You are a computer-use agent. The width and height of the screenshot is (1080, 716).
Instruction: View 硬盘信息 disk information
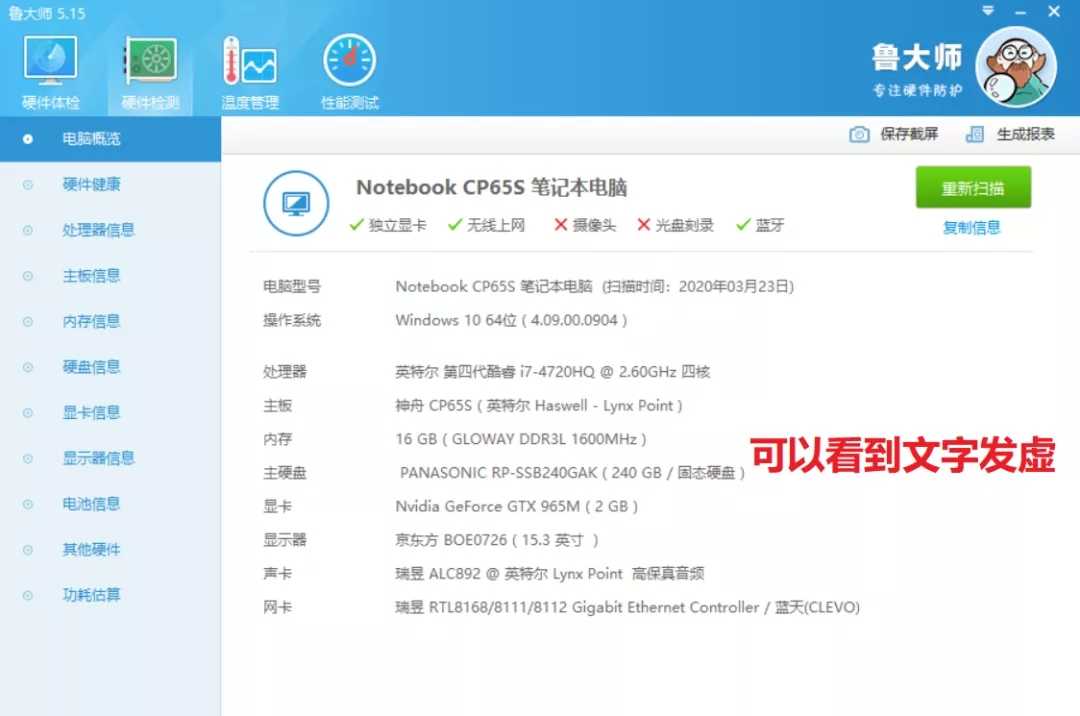pyautogui.click(x=91, y=367)
